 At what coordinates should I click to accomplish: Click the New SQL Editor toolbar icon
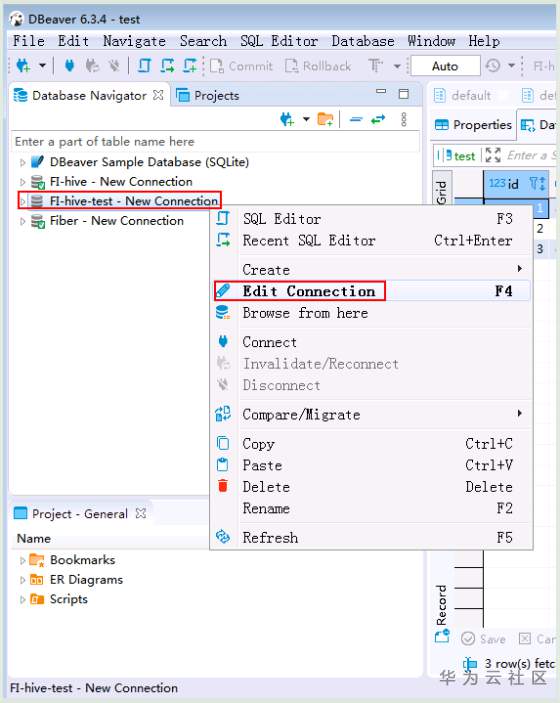tap(190, 66)
